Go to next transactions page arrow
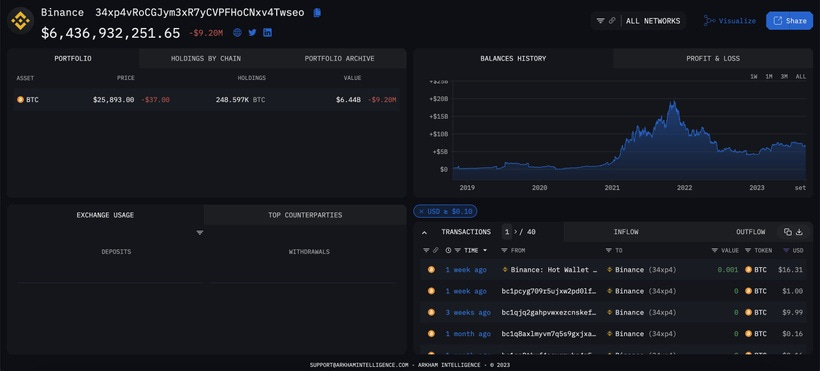Viewport: 820px width, 371px height. (516, 232)
